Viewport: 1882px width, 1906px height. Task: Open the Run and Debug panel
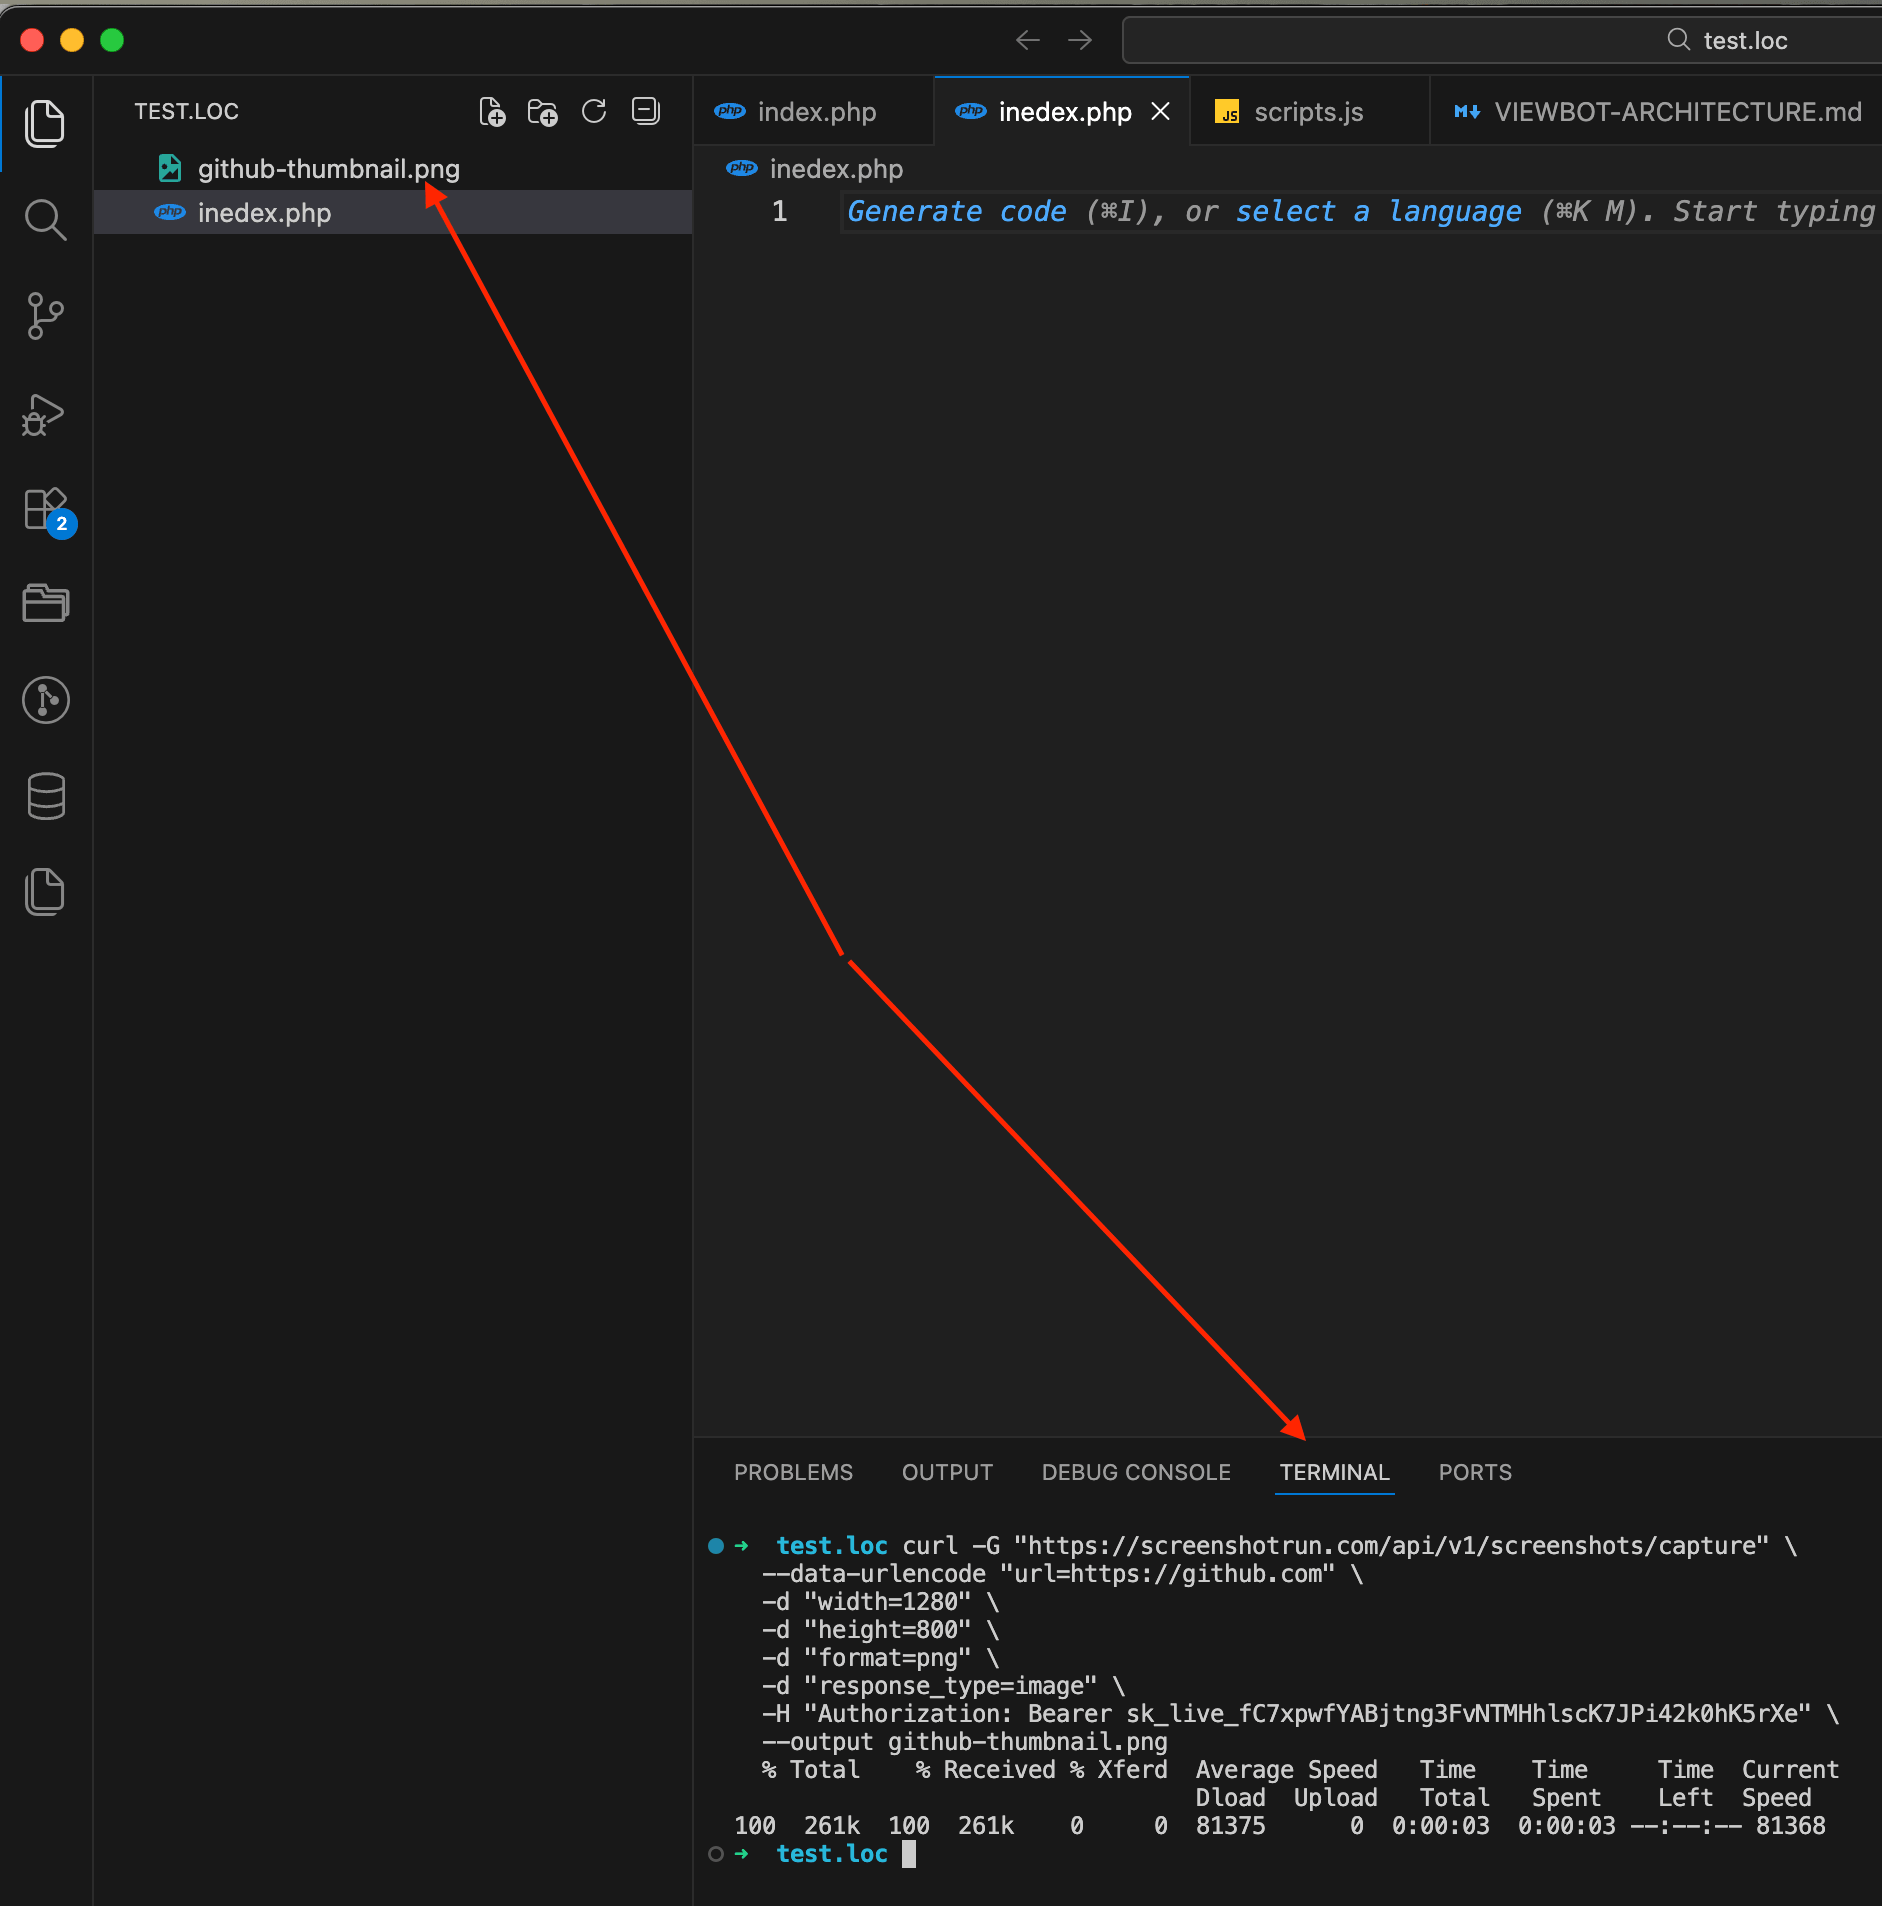click(x=43, y=415)
